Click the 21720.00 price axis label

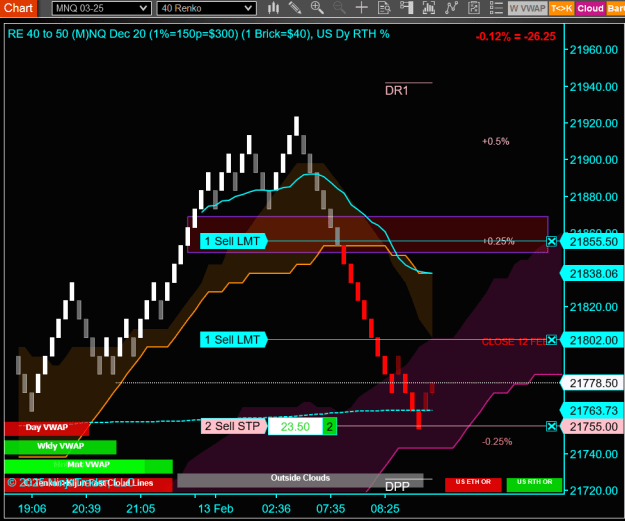[x=594, y=491]
